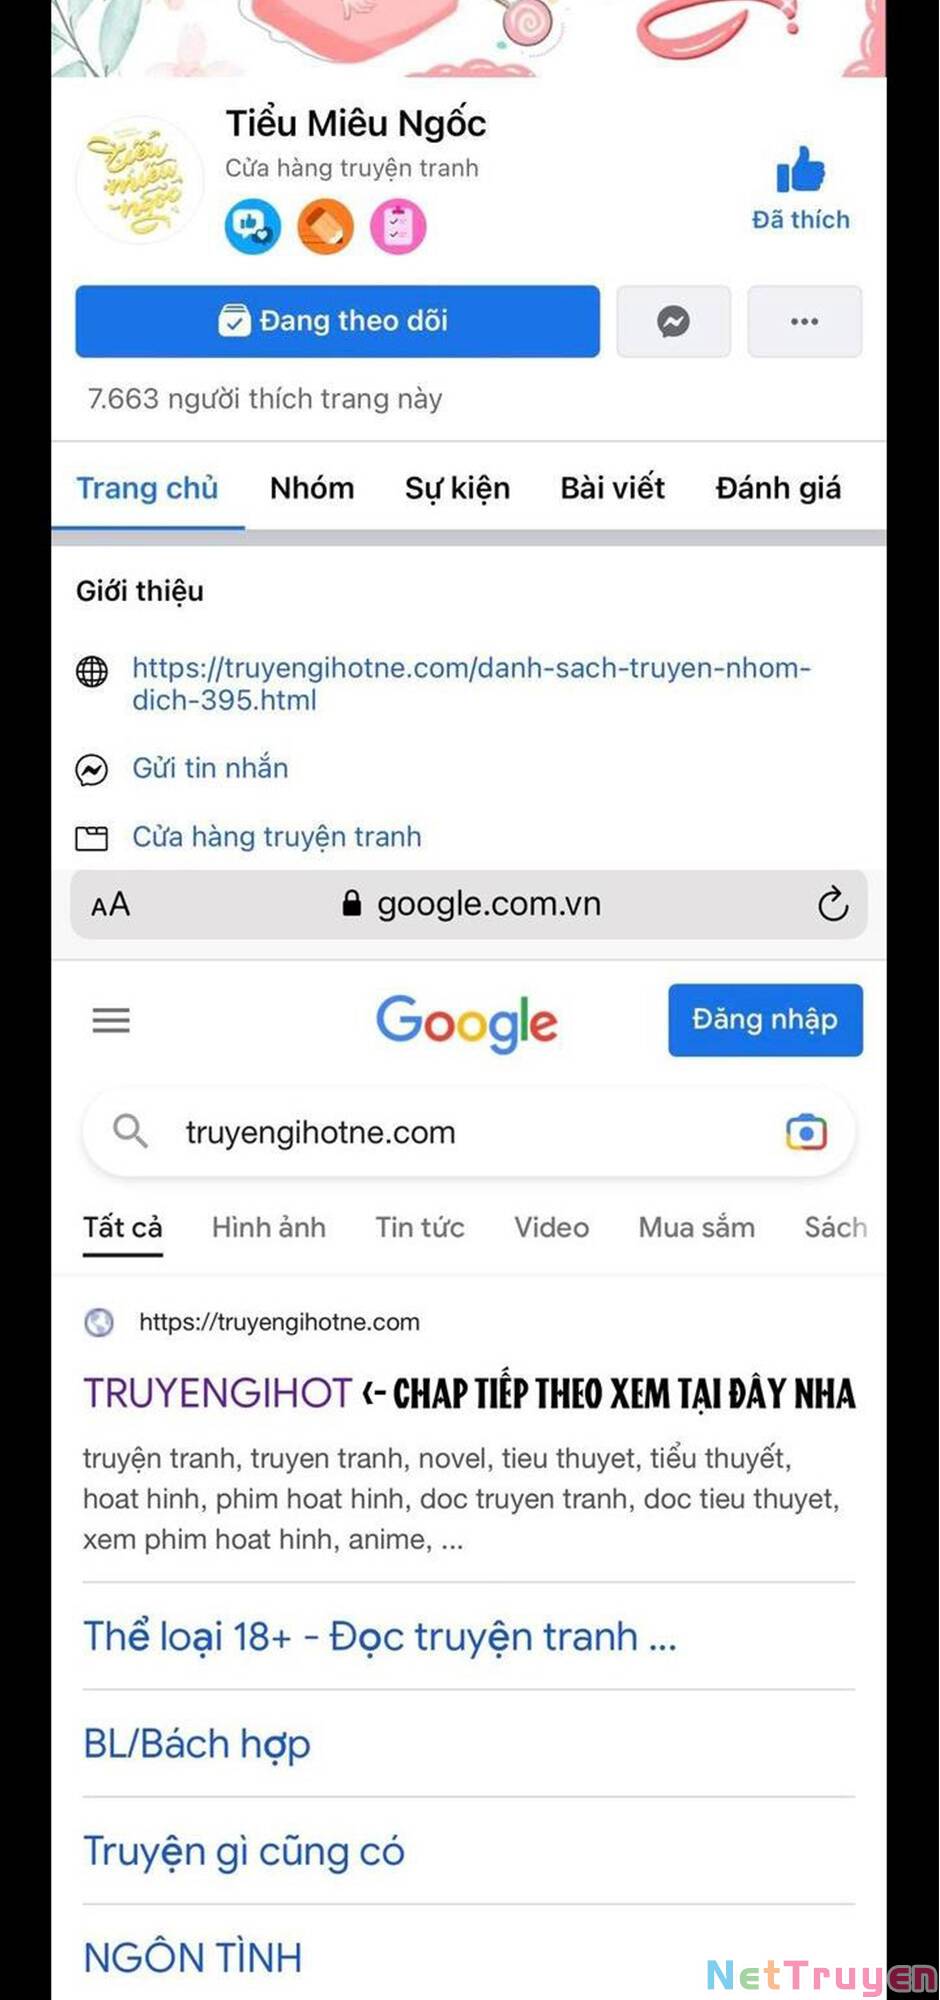The image size is (940, 2000).
Task: Click the Gửi tin nhắn link
Action: (210, 768)
